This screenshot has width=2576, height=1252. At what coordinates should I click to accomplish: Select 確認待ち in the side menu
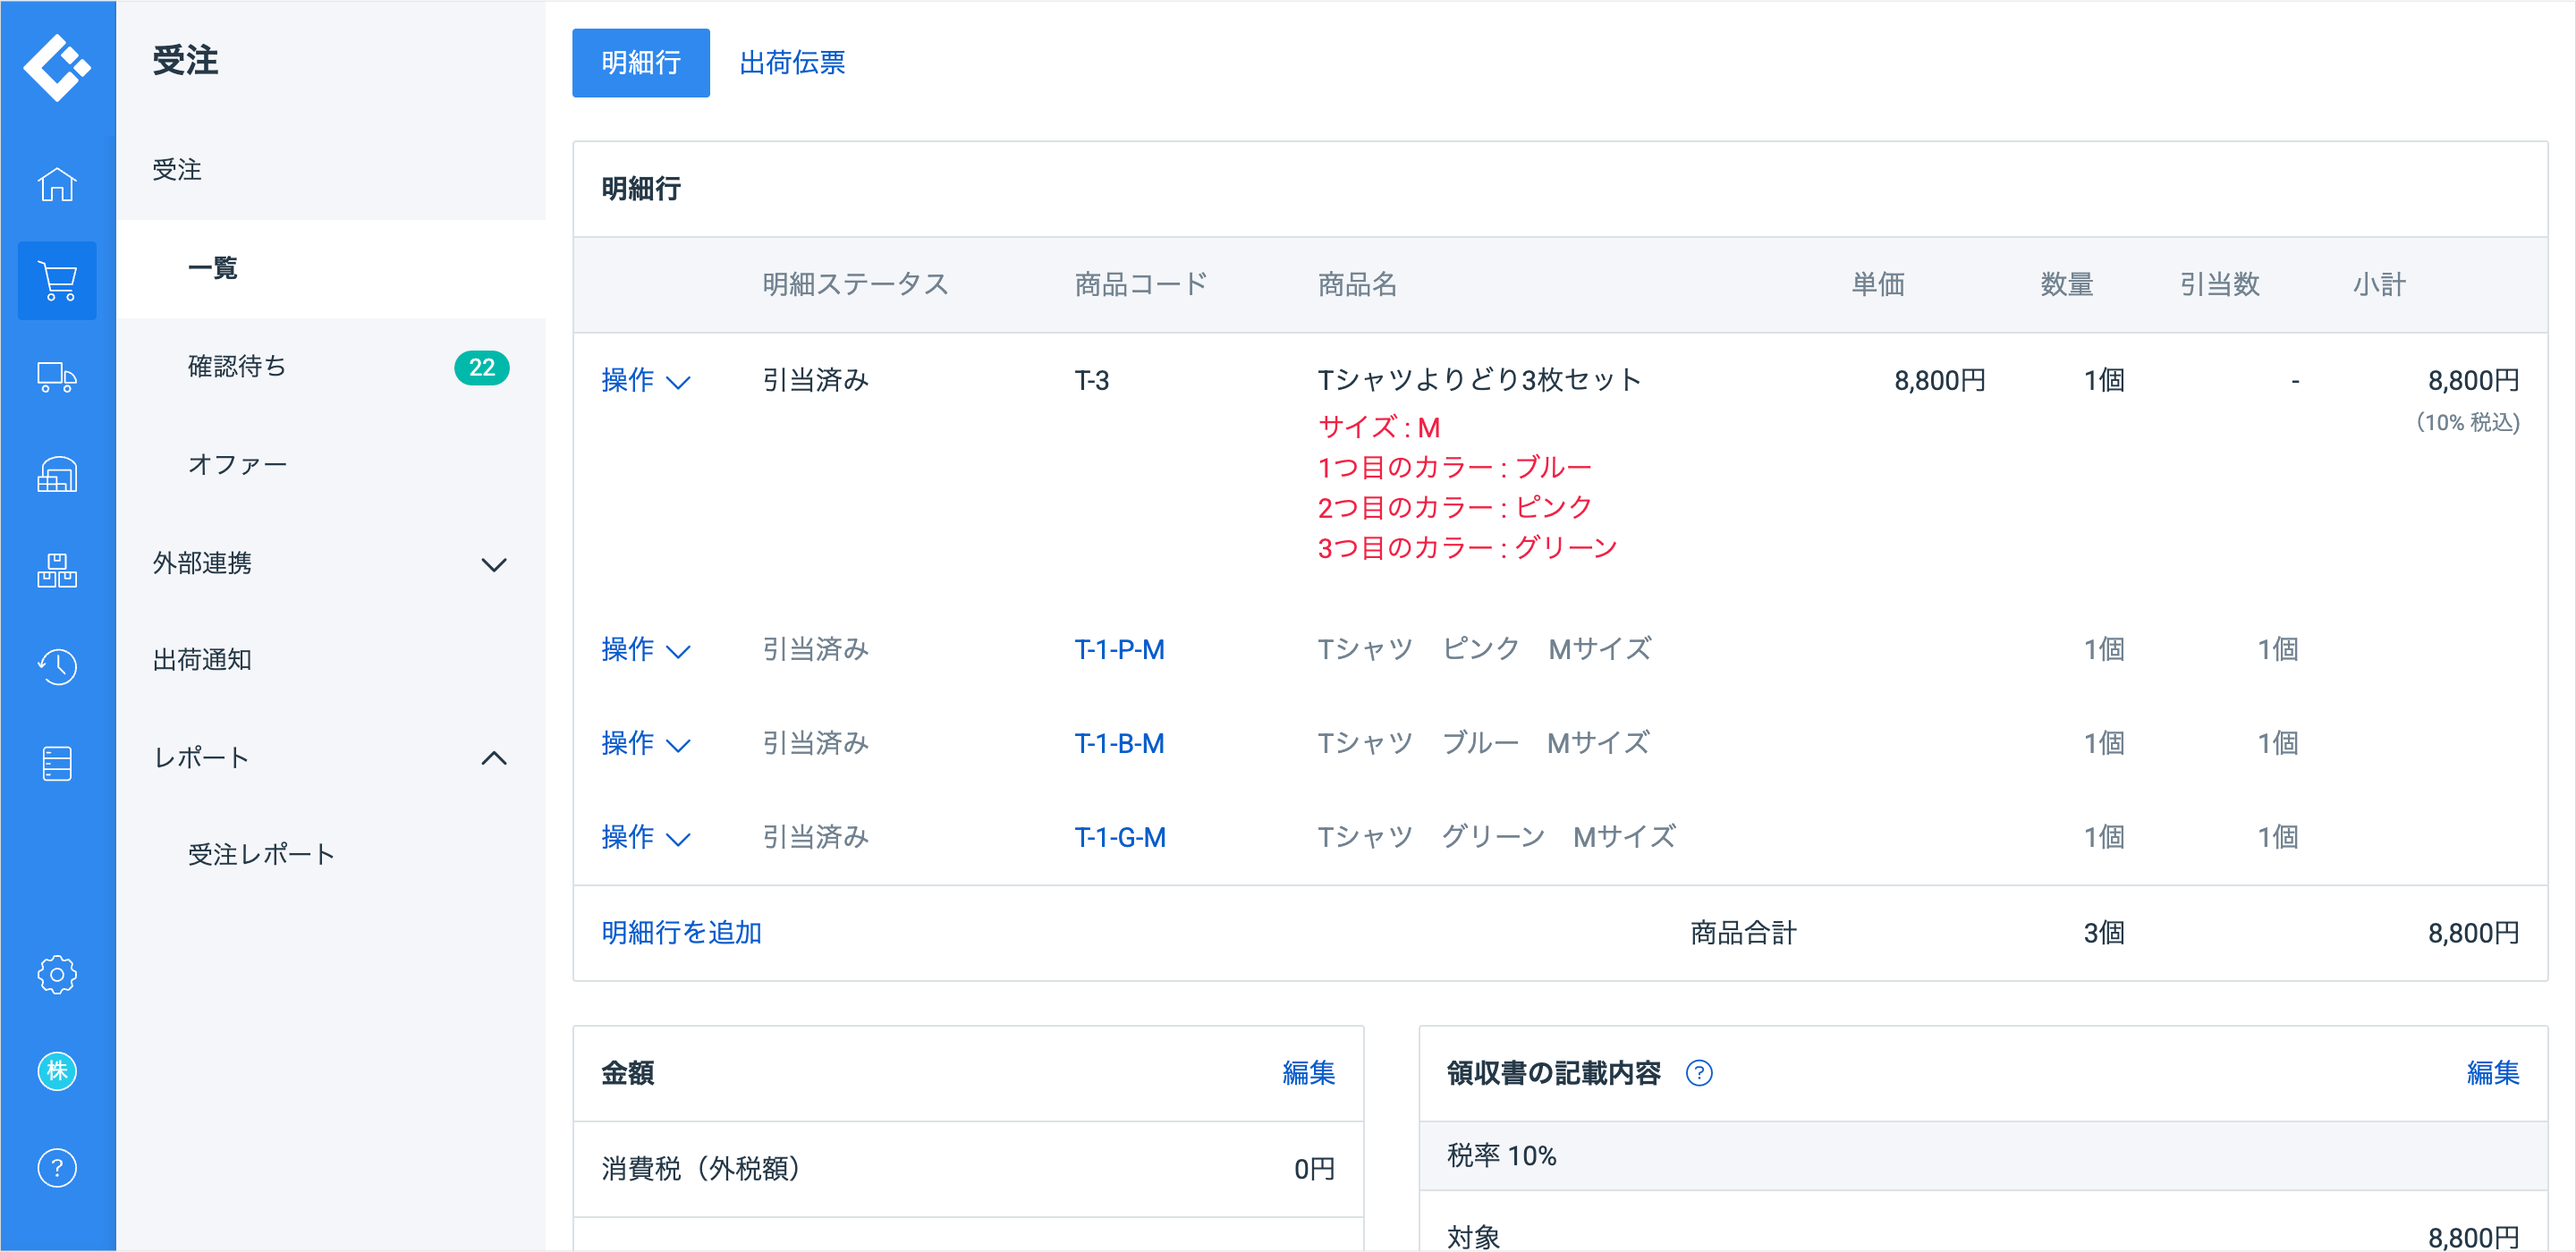pyautogui.click(x=237, y=367)
